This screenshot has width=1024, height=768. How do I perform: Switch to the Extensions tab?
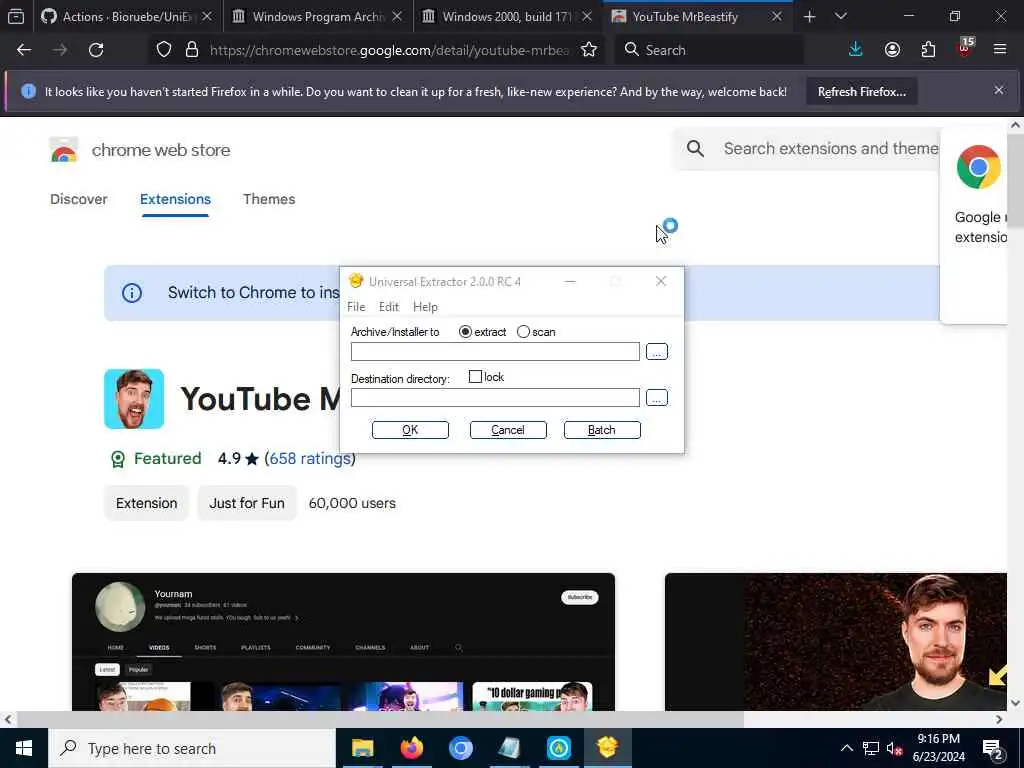(x=175, y=199)
